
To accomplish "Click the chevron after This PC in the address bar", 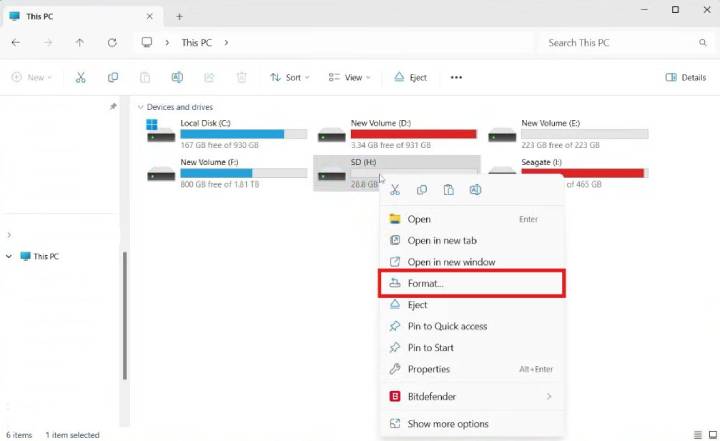I will [x=226, y=43].
